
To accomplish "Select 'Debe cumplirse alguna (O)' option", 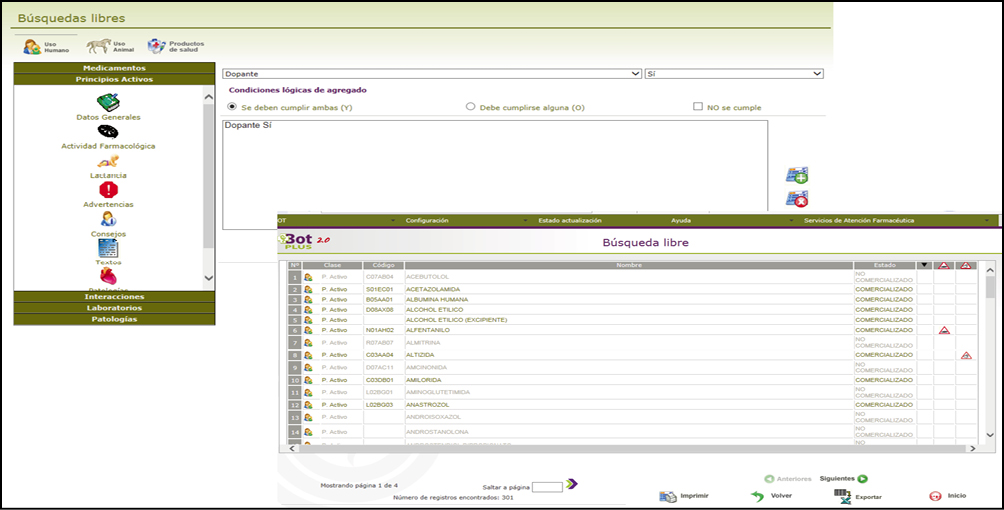I will [471, 106].
